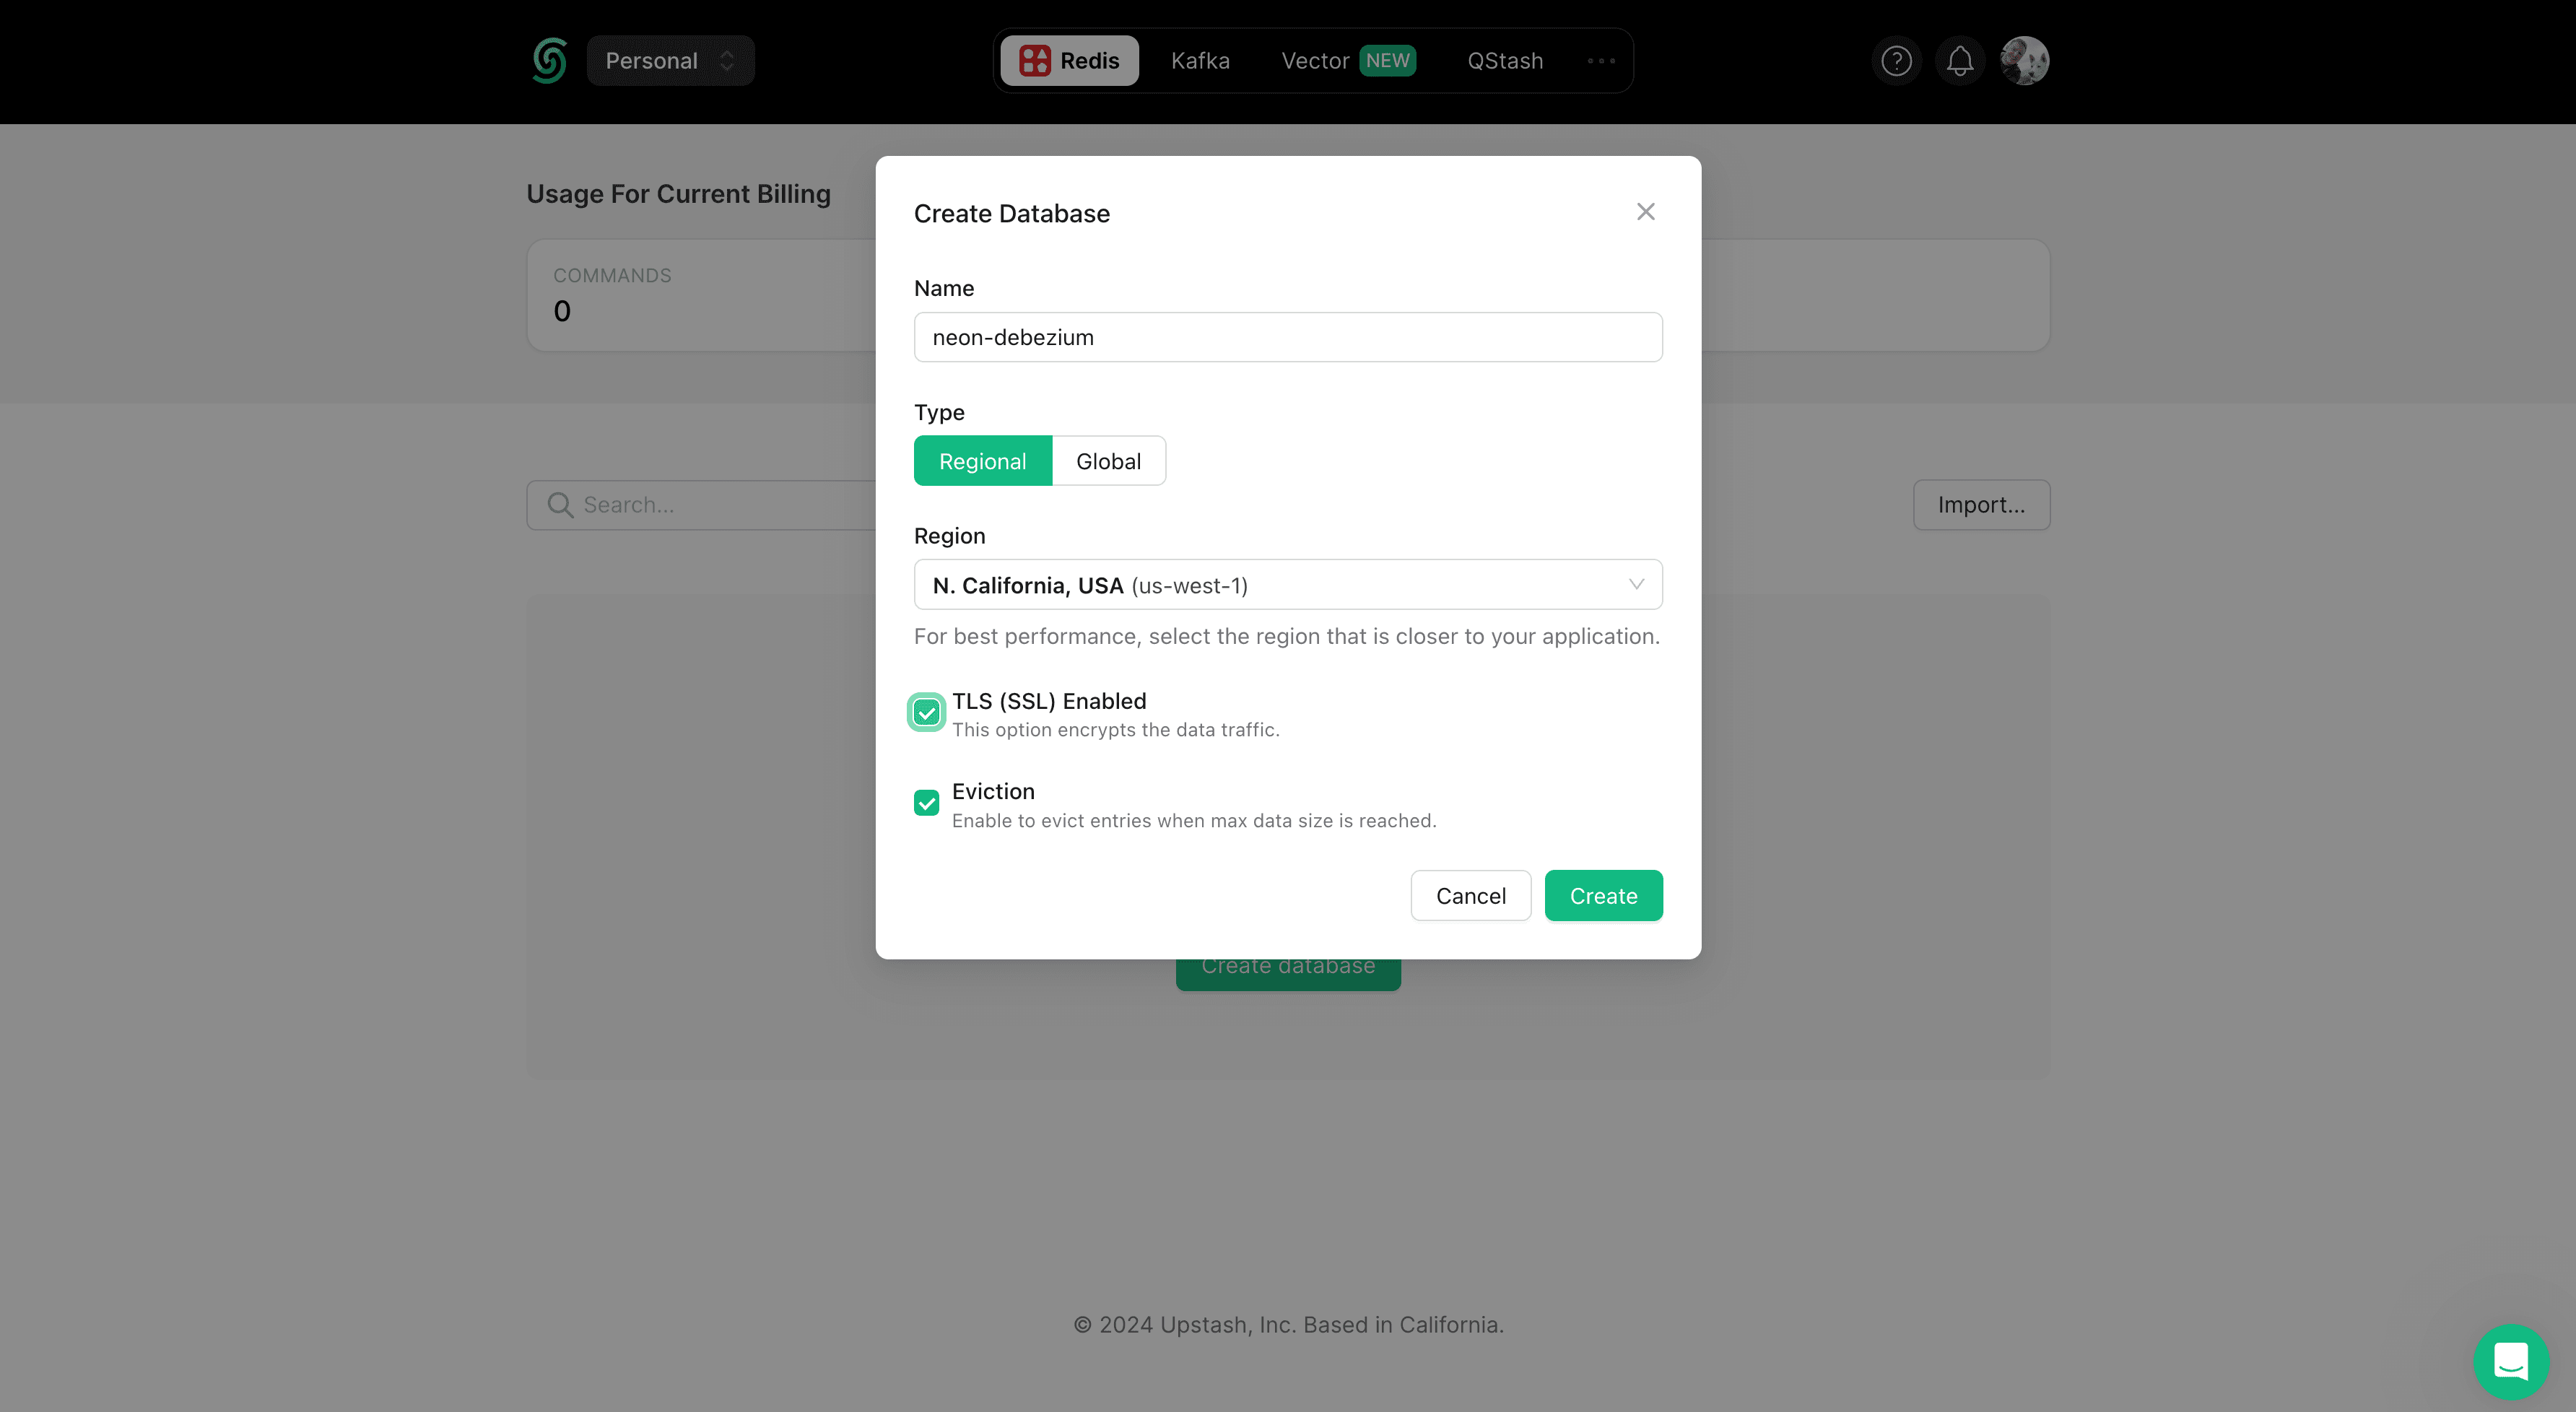Image resolution: width=2576 pixels, height=1412 pixels.
Task: Create the neon-debezium database
Action: click(x=1603, y=895)
